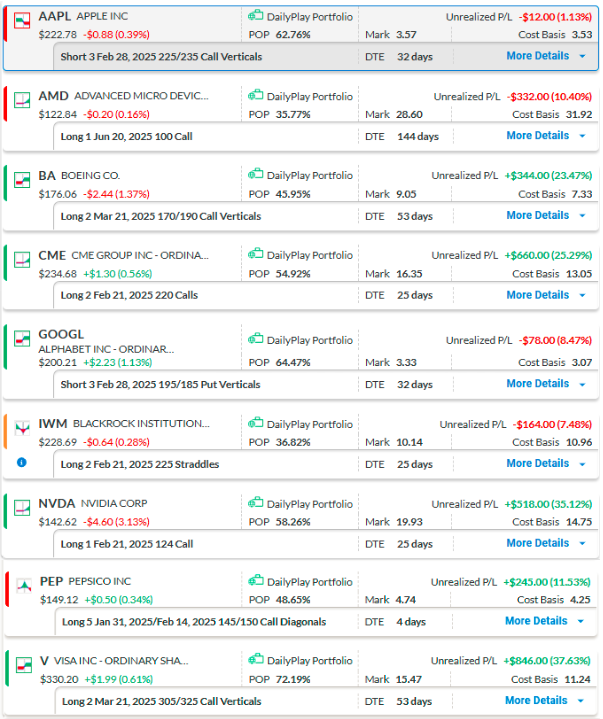Click the Visa chart icon
The width and height of the screenshot is (603, 719).
[x=24, y=665]
